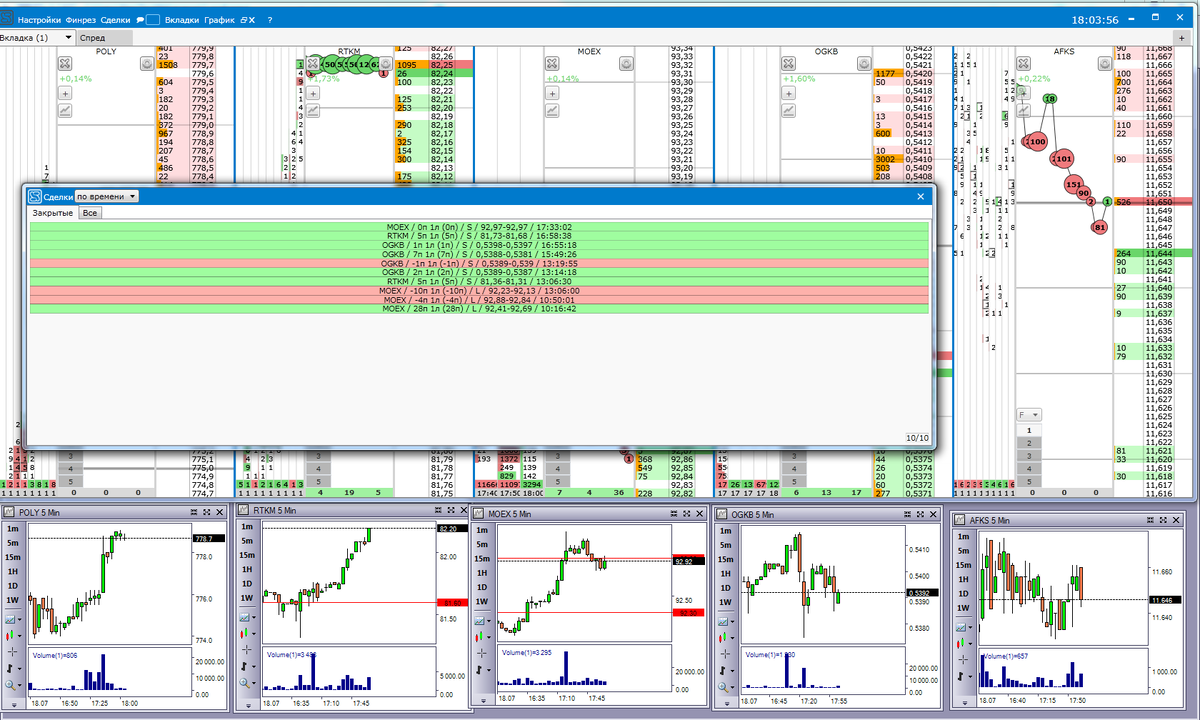This screenshot has width=1200, height=720.
Task: Switch to the Все tab in Сделки window
Action: point(90,213)
